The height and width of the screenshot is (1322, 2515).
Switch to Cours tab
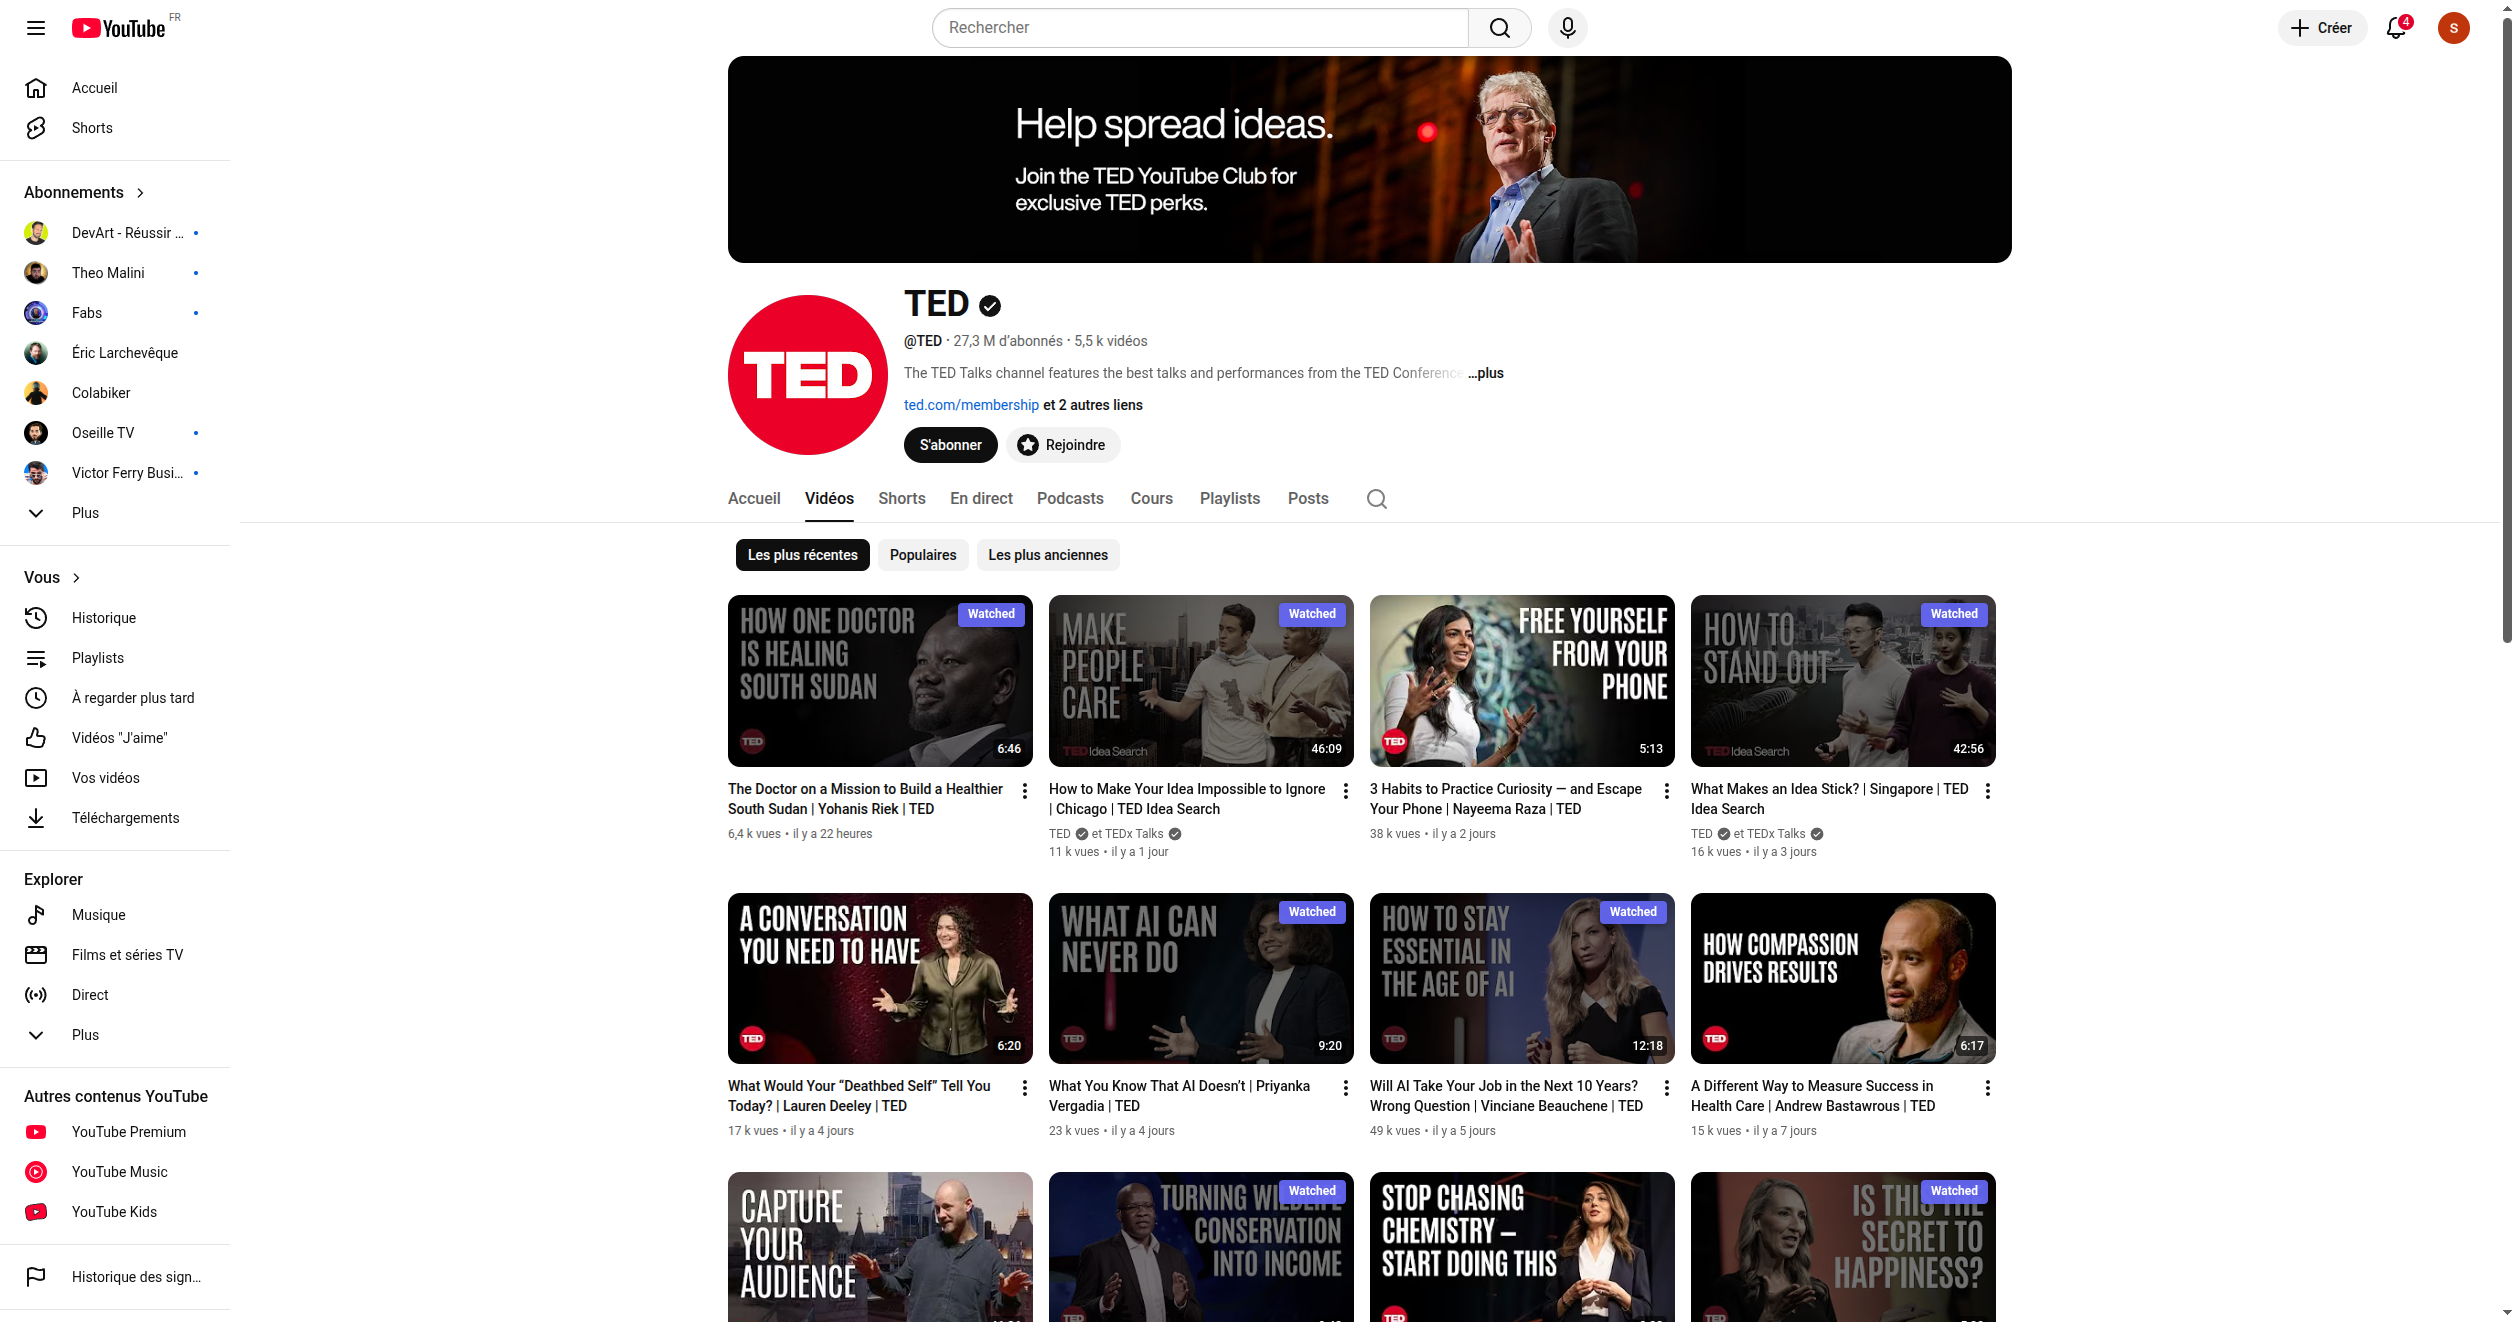[1152, 498]
